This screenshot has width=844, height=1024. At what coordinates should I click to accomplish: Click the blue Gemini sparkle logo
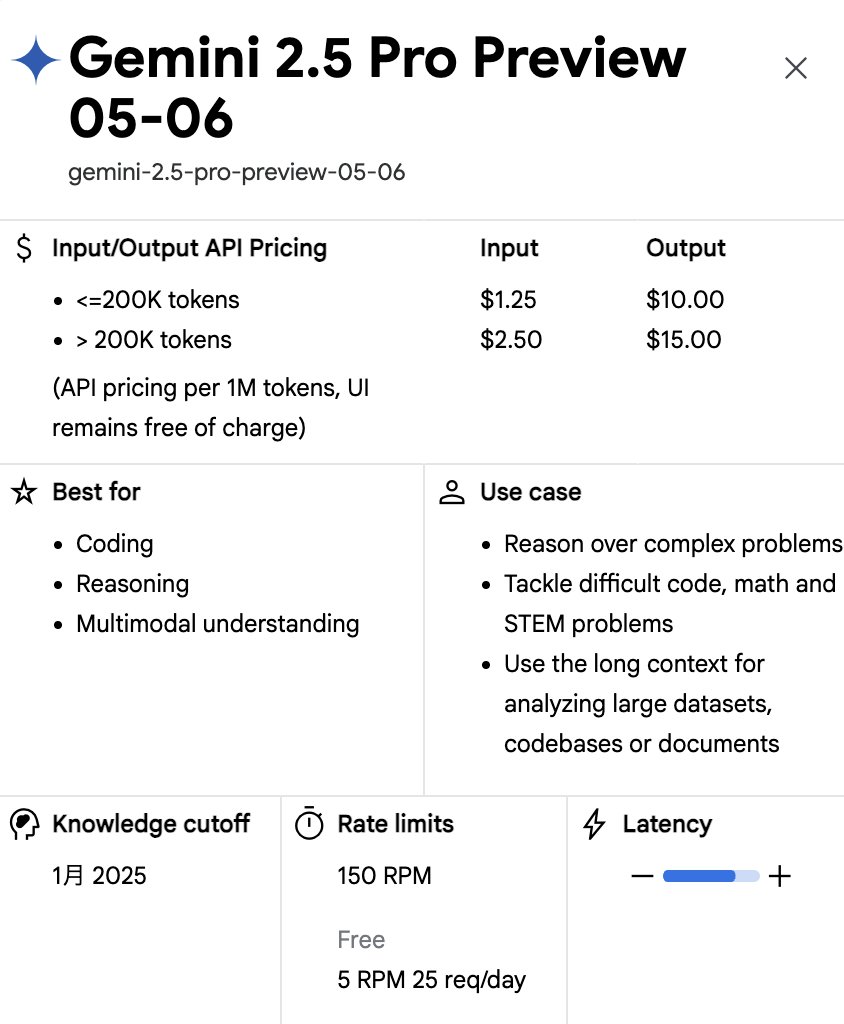(36, 59)
